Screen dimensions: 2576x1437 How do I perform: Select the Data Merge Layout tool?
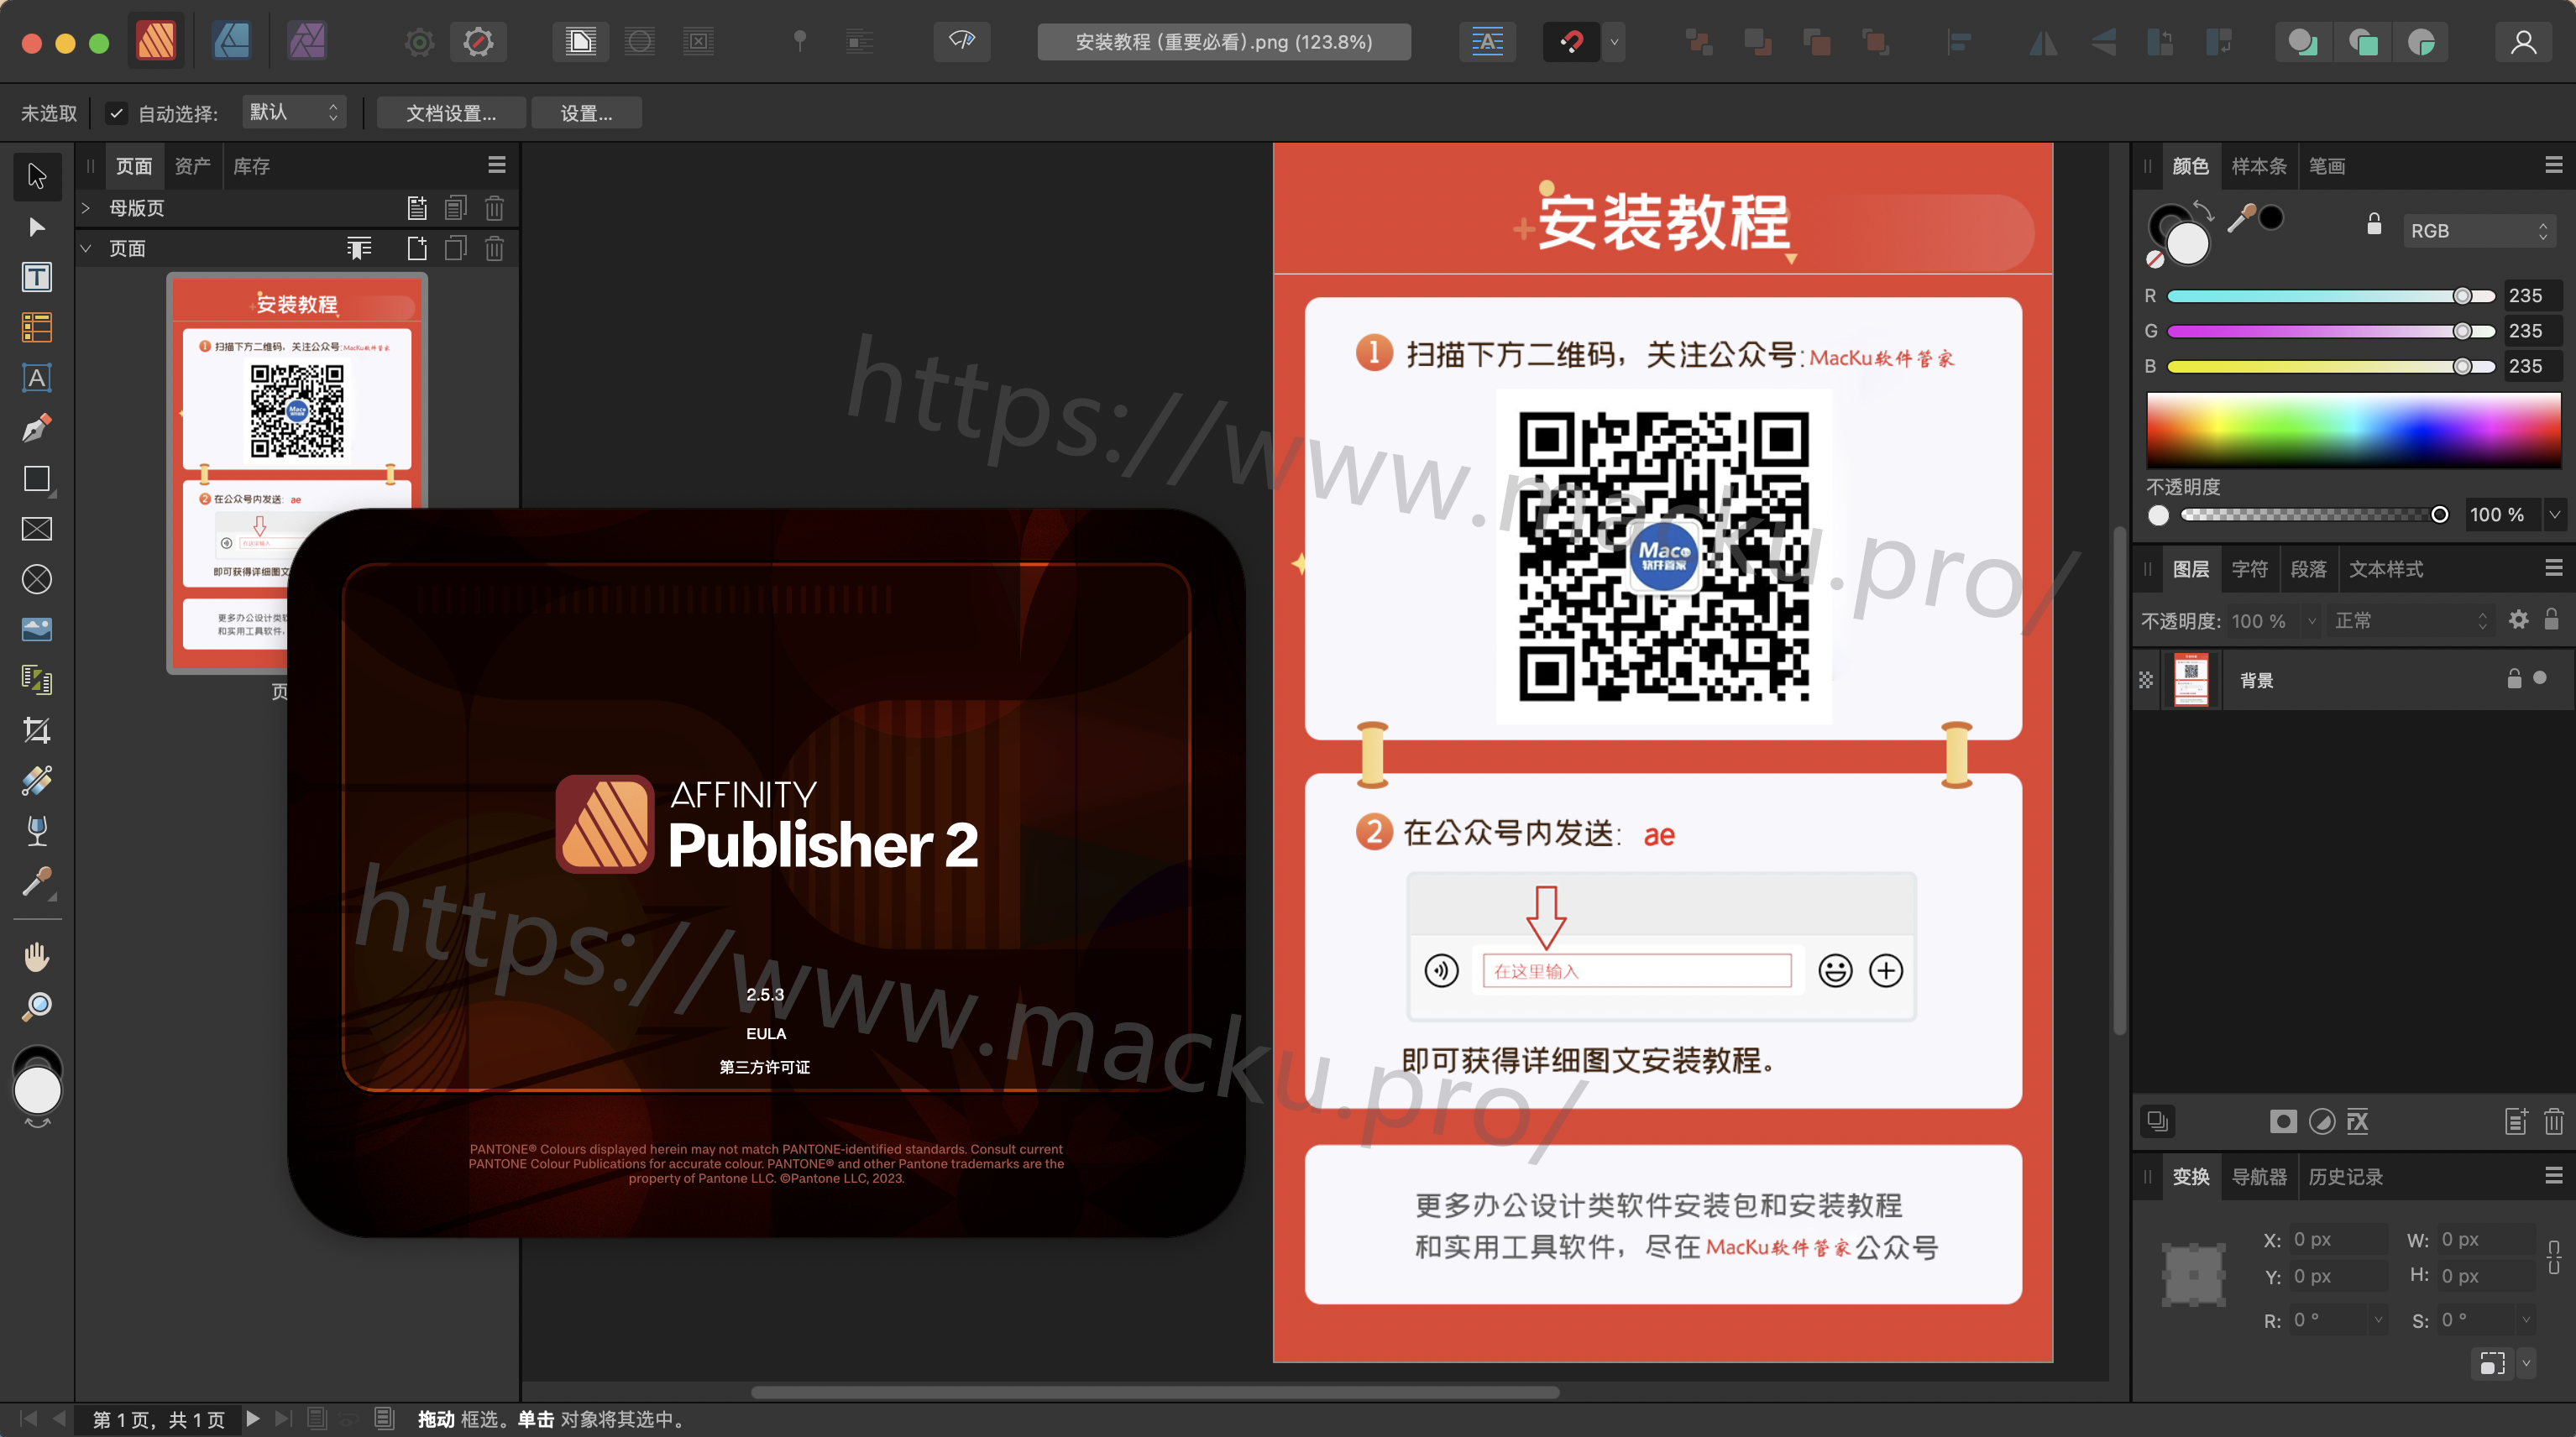click(37, 680)
